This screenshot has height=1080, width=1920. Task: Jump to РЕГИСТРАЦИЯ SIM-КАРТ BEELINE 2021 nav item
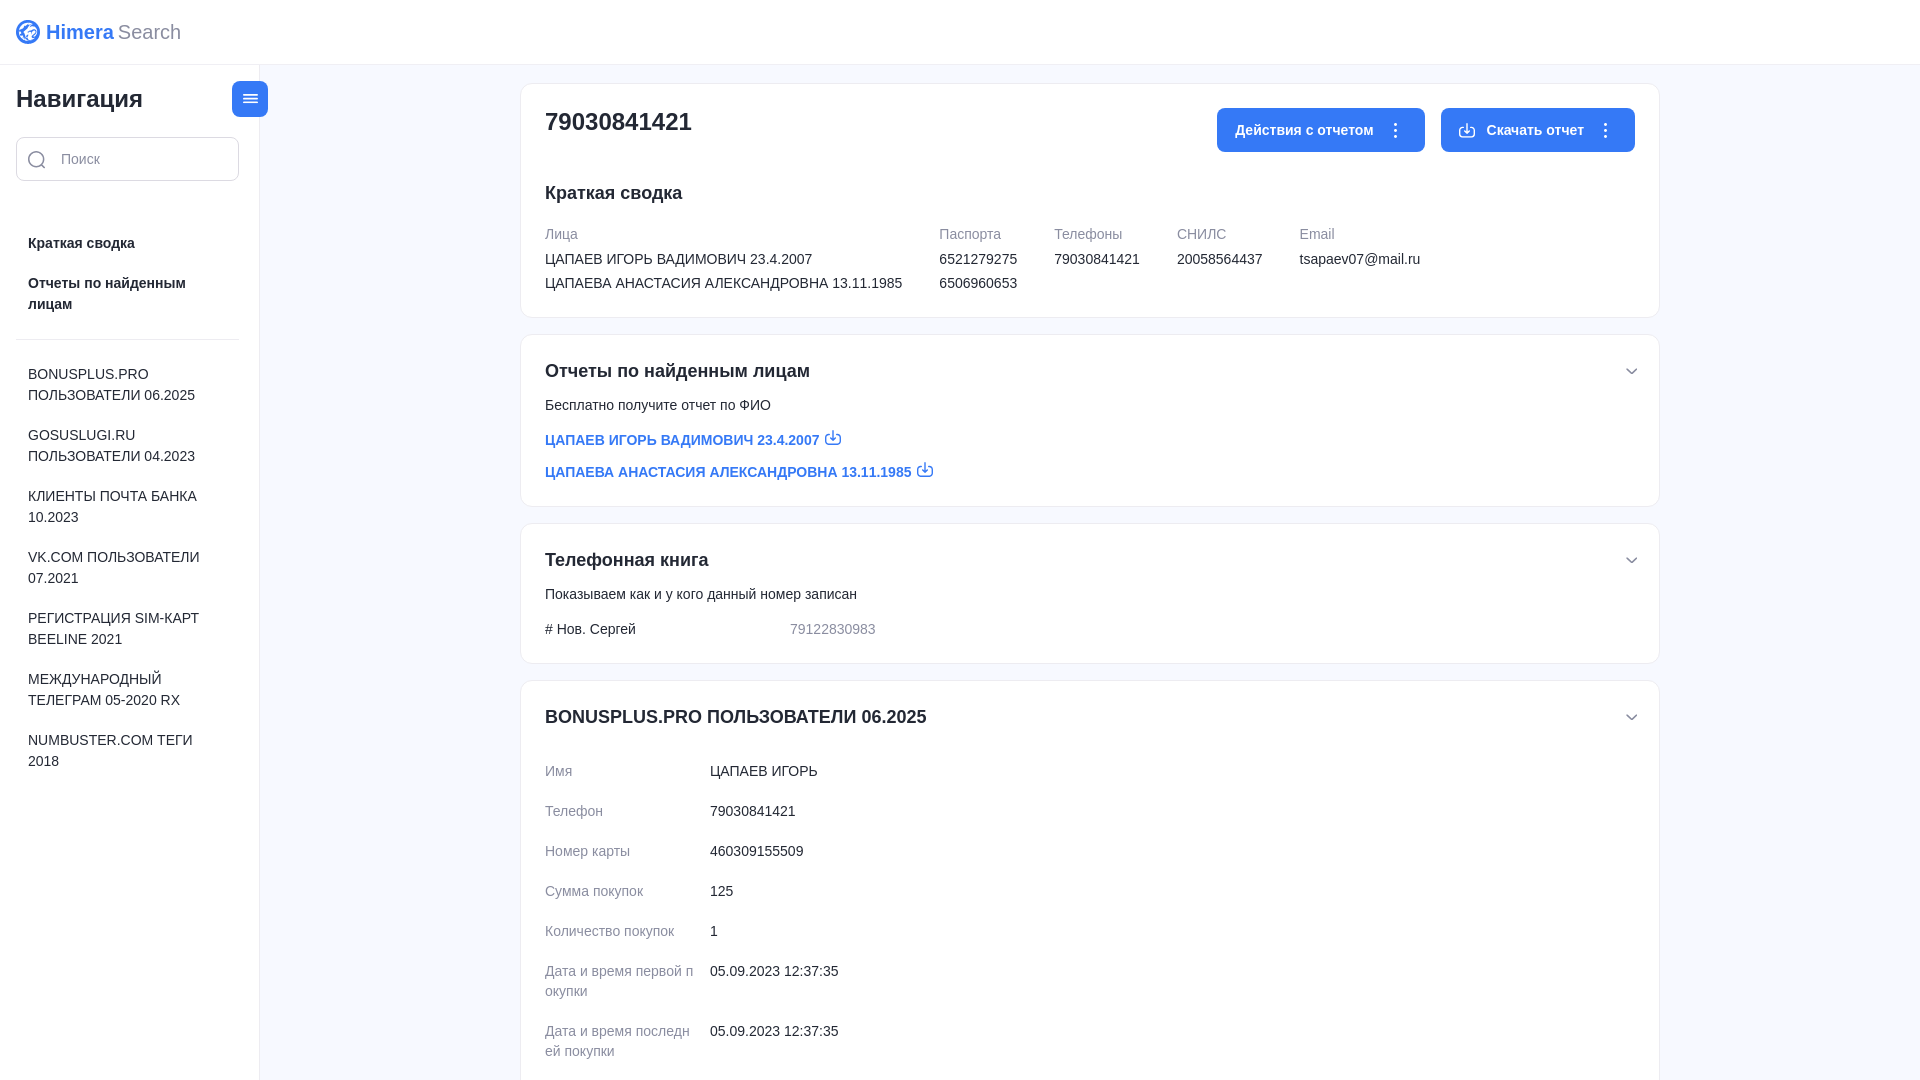click(x=113, y=628)
